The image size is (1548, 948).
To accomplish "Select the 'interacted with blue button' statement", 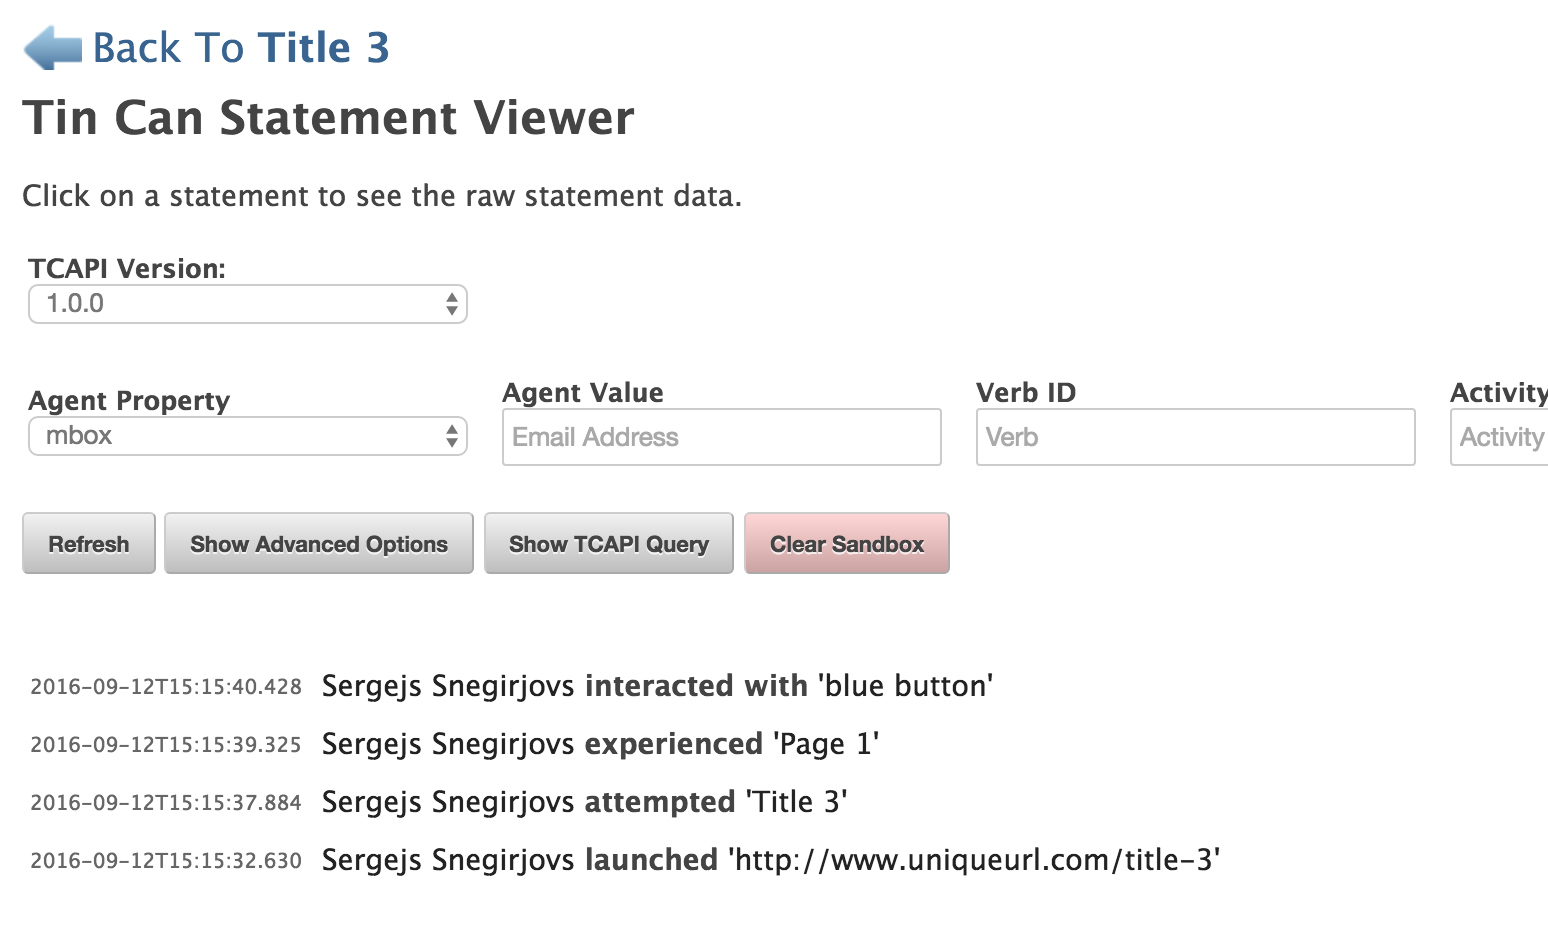I will tap(657, 686).
